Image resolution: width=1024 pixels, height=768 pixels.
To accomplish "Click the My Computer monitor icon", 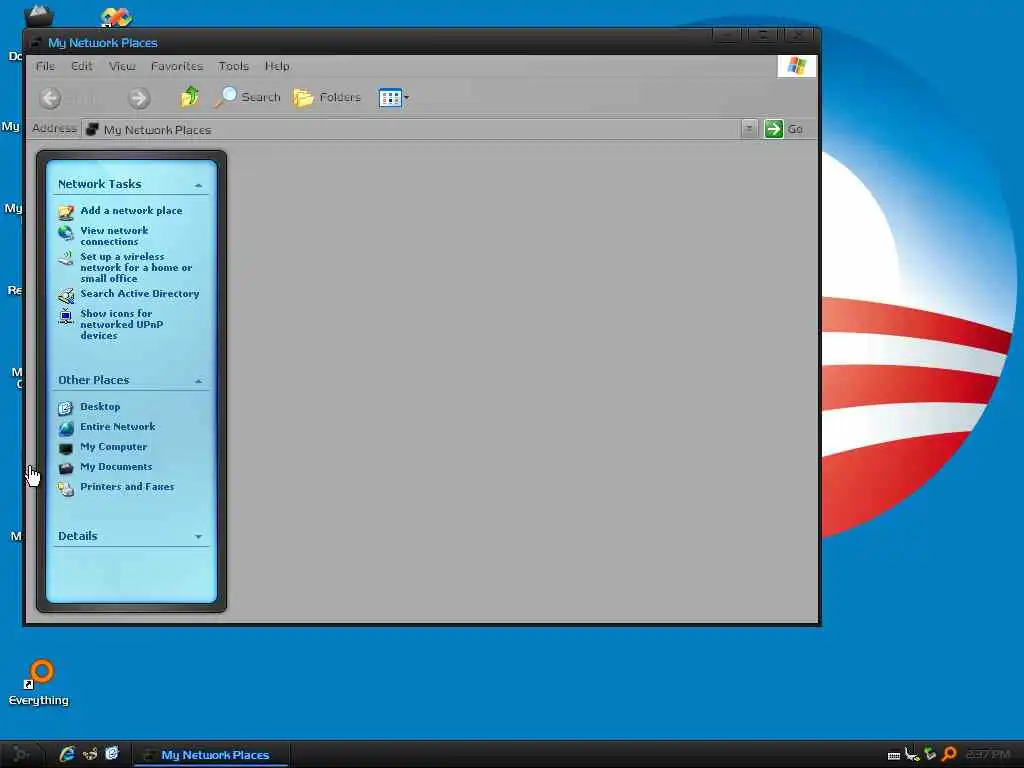I will (x=66, y=449).
